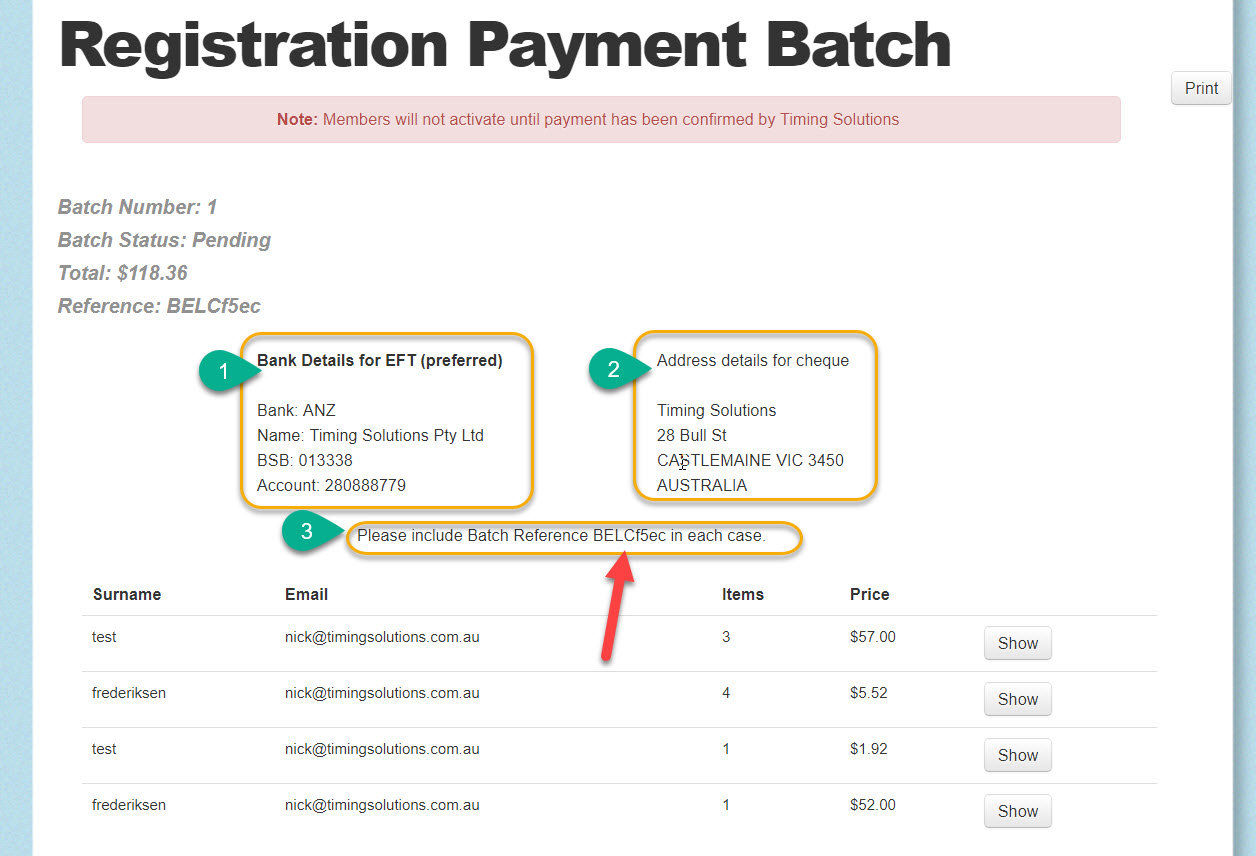Select the $52.00 price cell

(873, 805)
